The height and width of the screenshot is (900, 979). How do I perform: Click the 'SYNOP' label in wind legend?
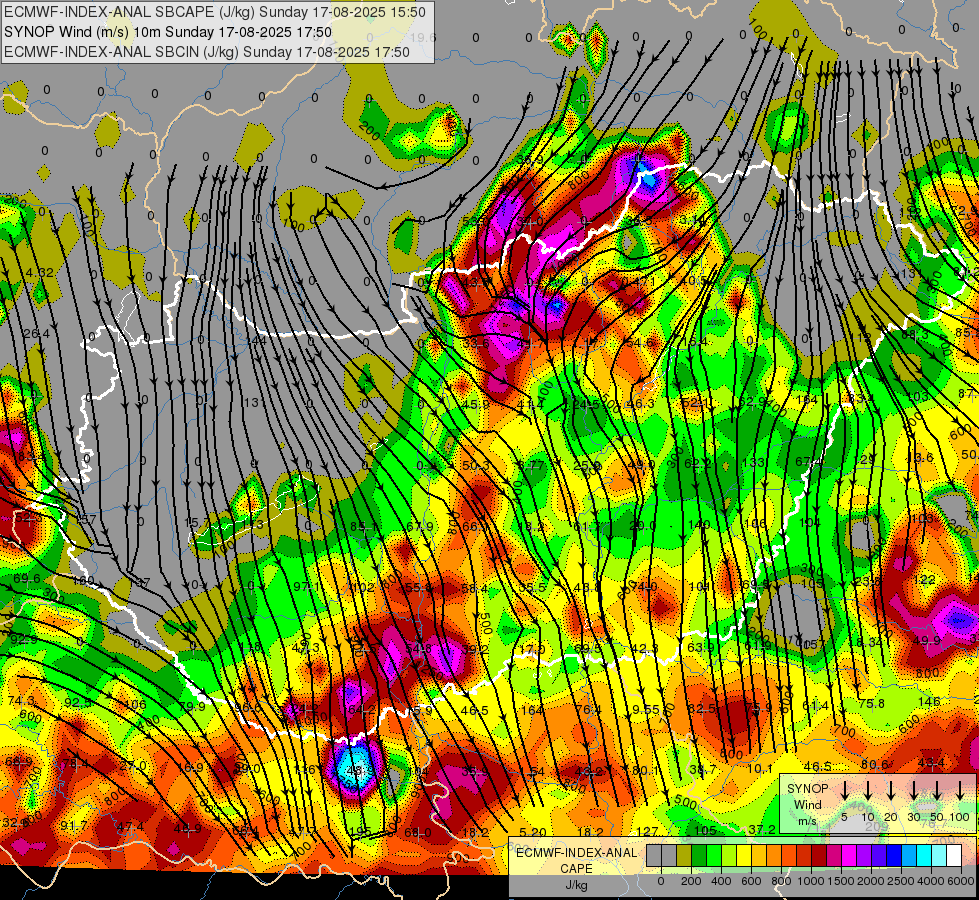click(x=808, y=789)
